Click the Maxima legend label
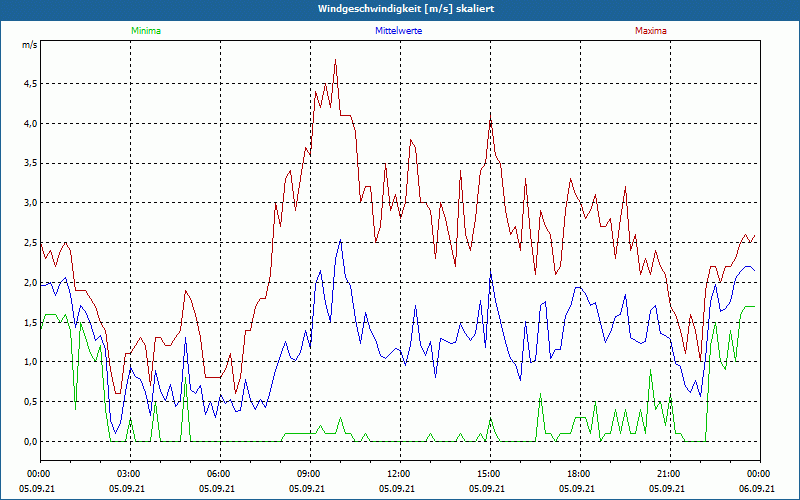The image size is (800, 500). [x=650, y=31]
